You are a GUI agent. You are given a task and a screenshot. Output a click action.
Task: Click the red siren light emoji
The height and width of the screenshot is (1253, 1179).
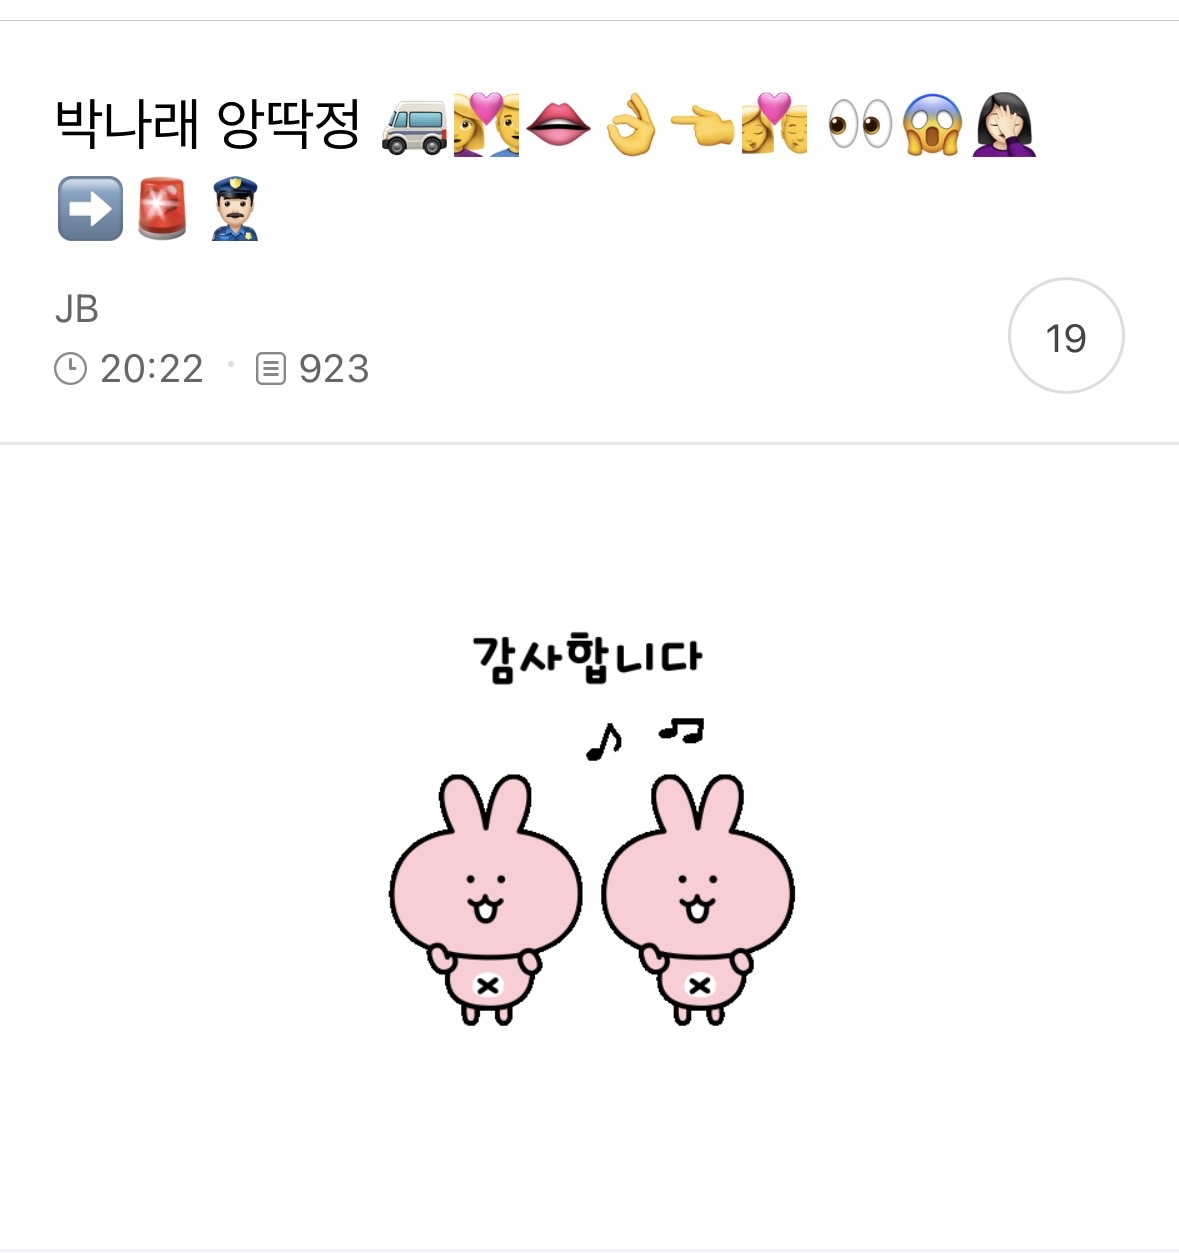click(162, 209)
